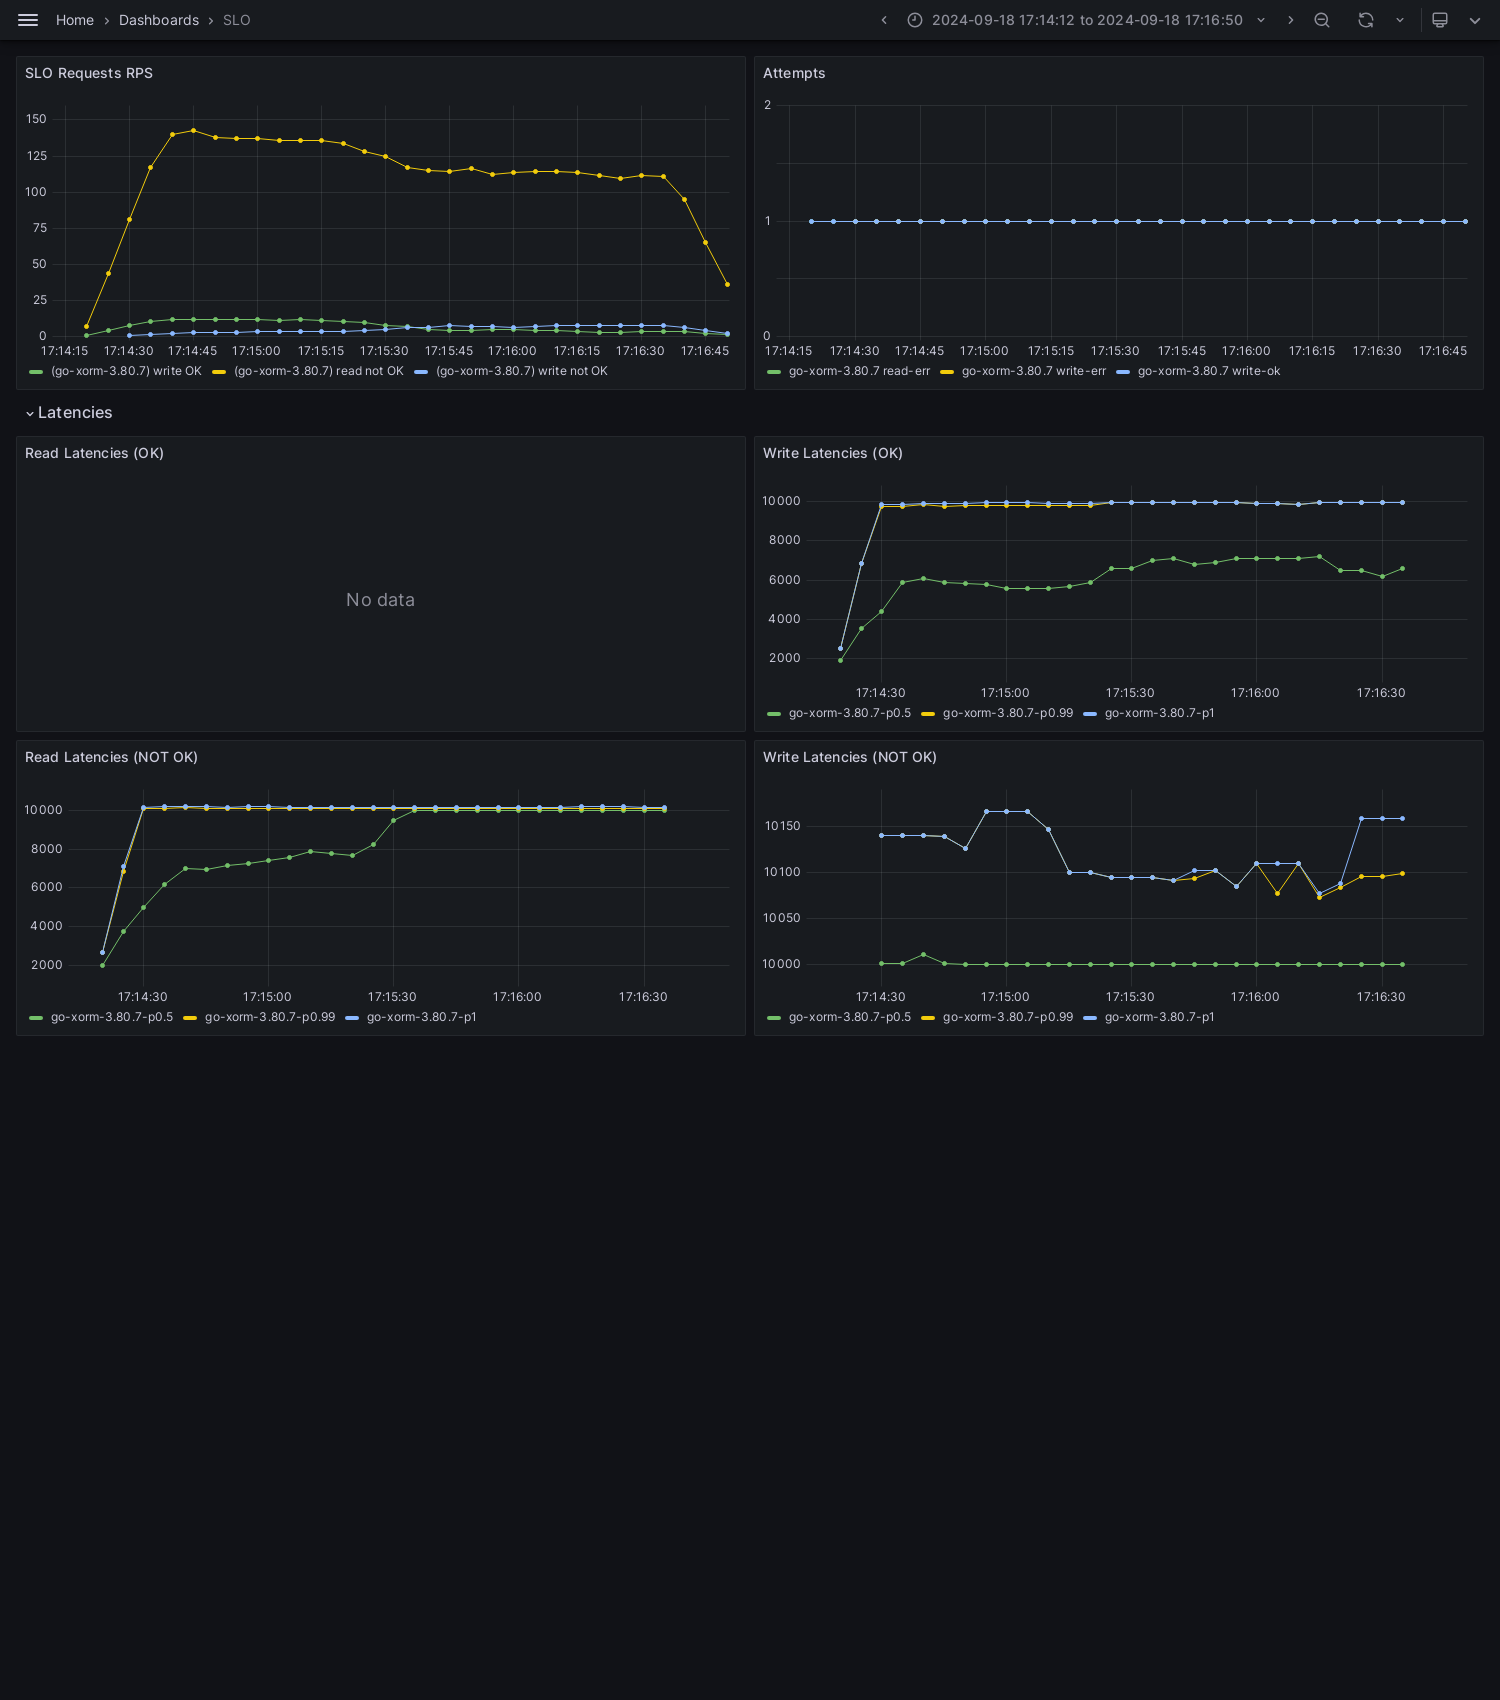The height and width of the screenshot is (1700, 1500).
Task: Open Read Latencies (OK) panel title
Action: coord(94,453)
